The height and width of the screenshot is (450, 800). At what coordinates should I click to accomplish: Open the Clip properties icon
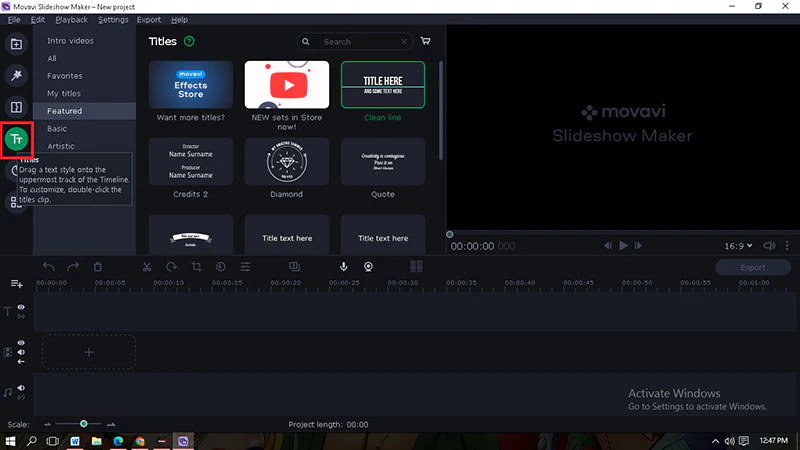(245, 266)
